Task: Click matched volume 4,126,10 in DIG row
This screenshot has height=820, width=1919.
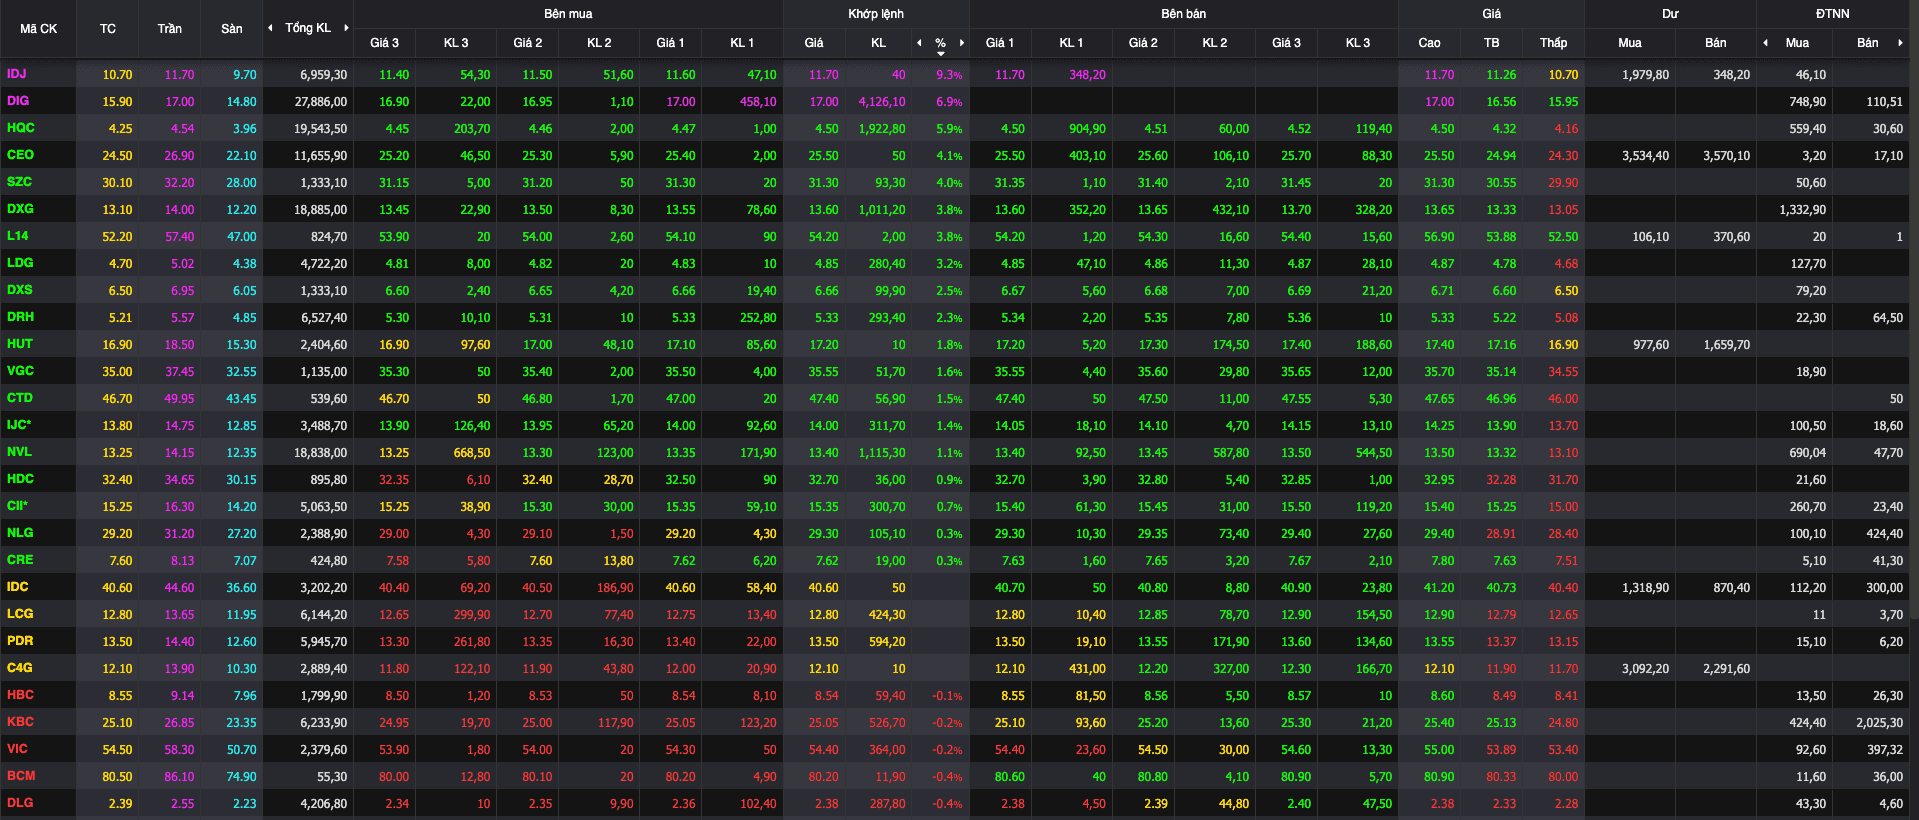Action: (x=882, y=102)
